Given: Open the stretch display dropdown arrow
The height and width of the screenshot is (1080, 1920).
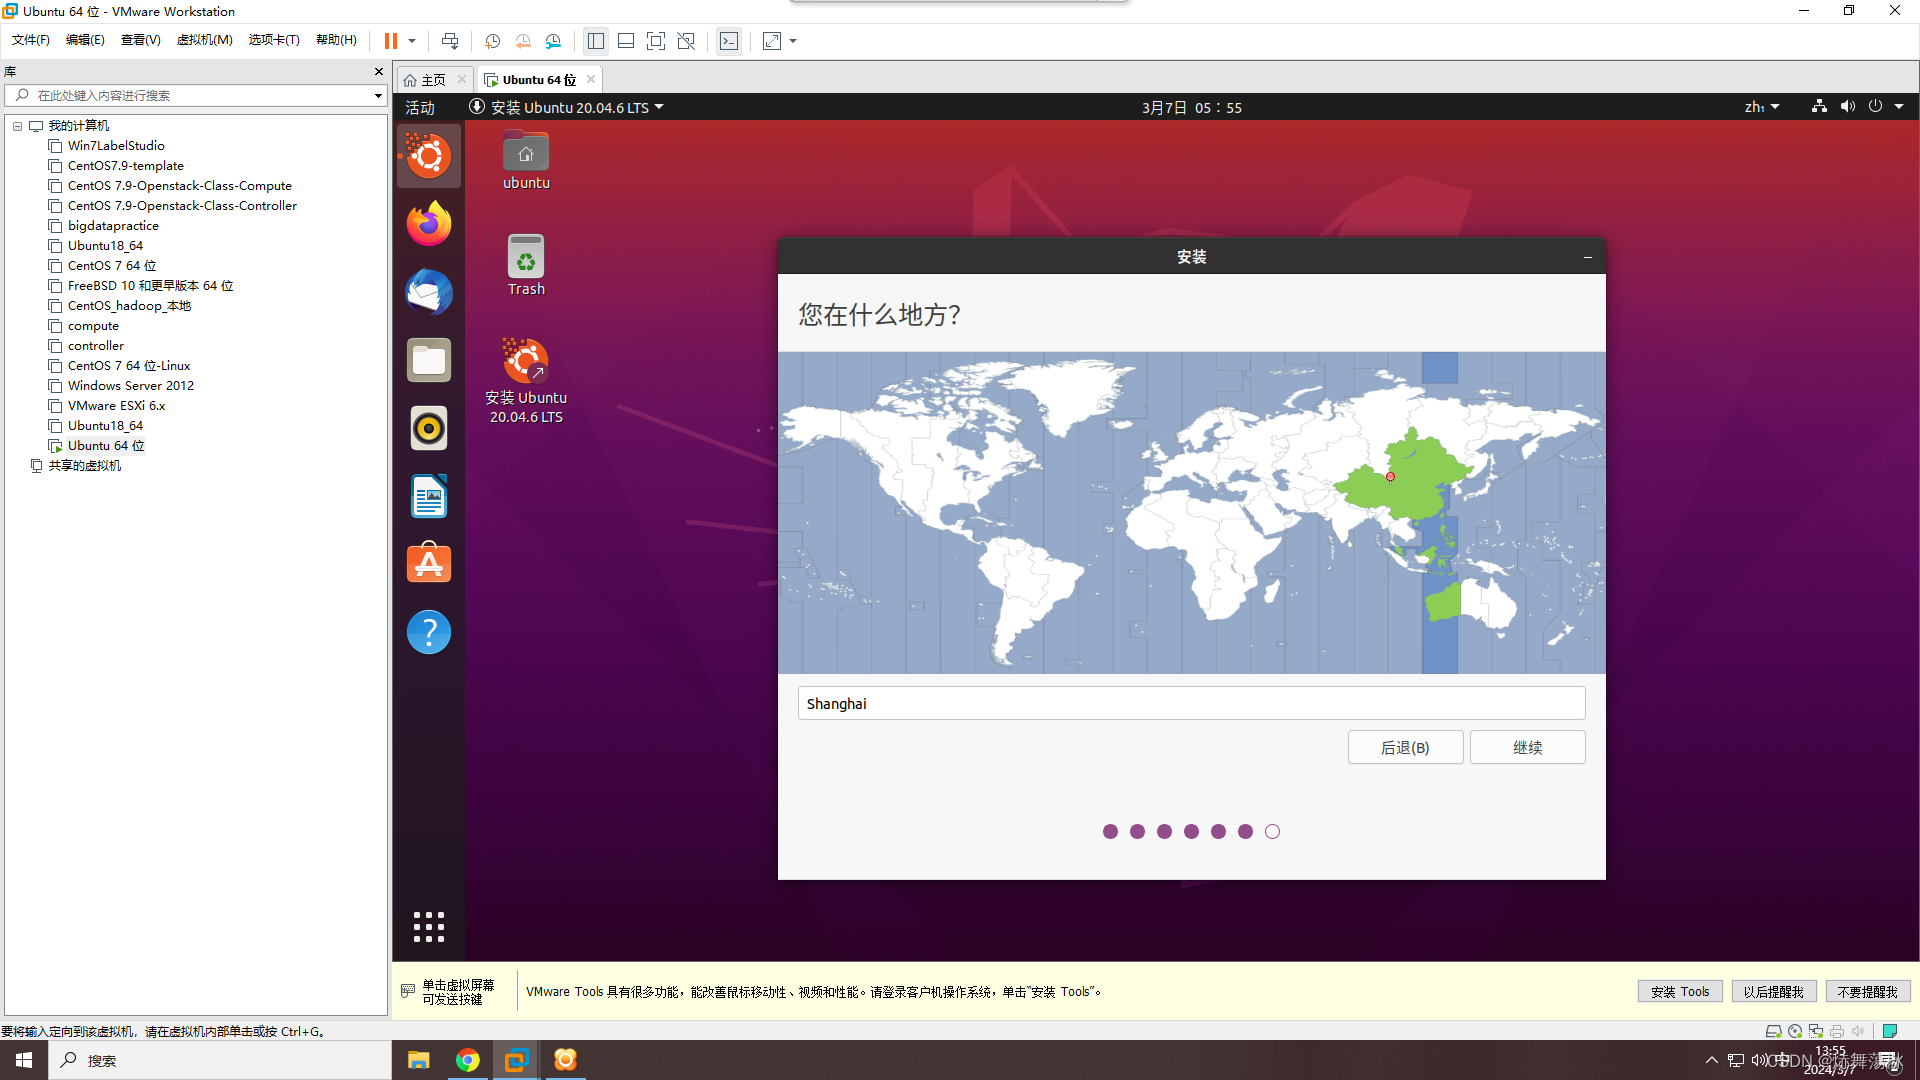Looking at the screenshot, I should click(793, 41).
